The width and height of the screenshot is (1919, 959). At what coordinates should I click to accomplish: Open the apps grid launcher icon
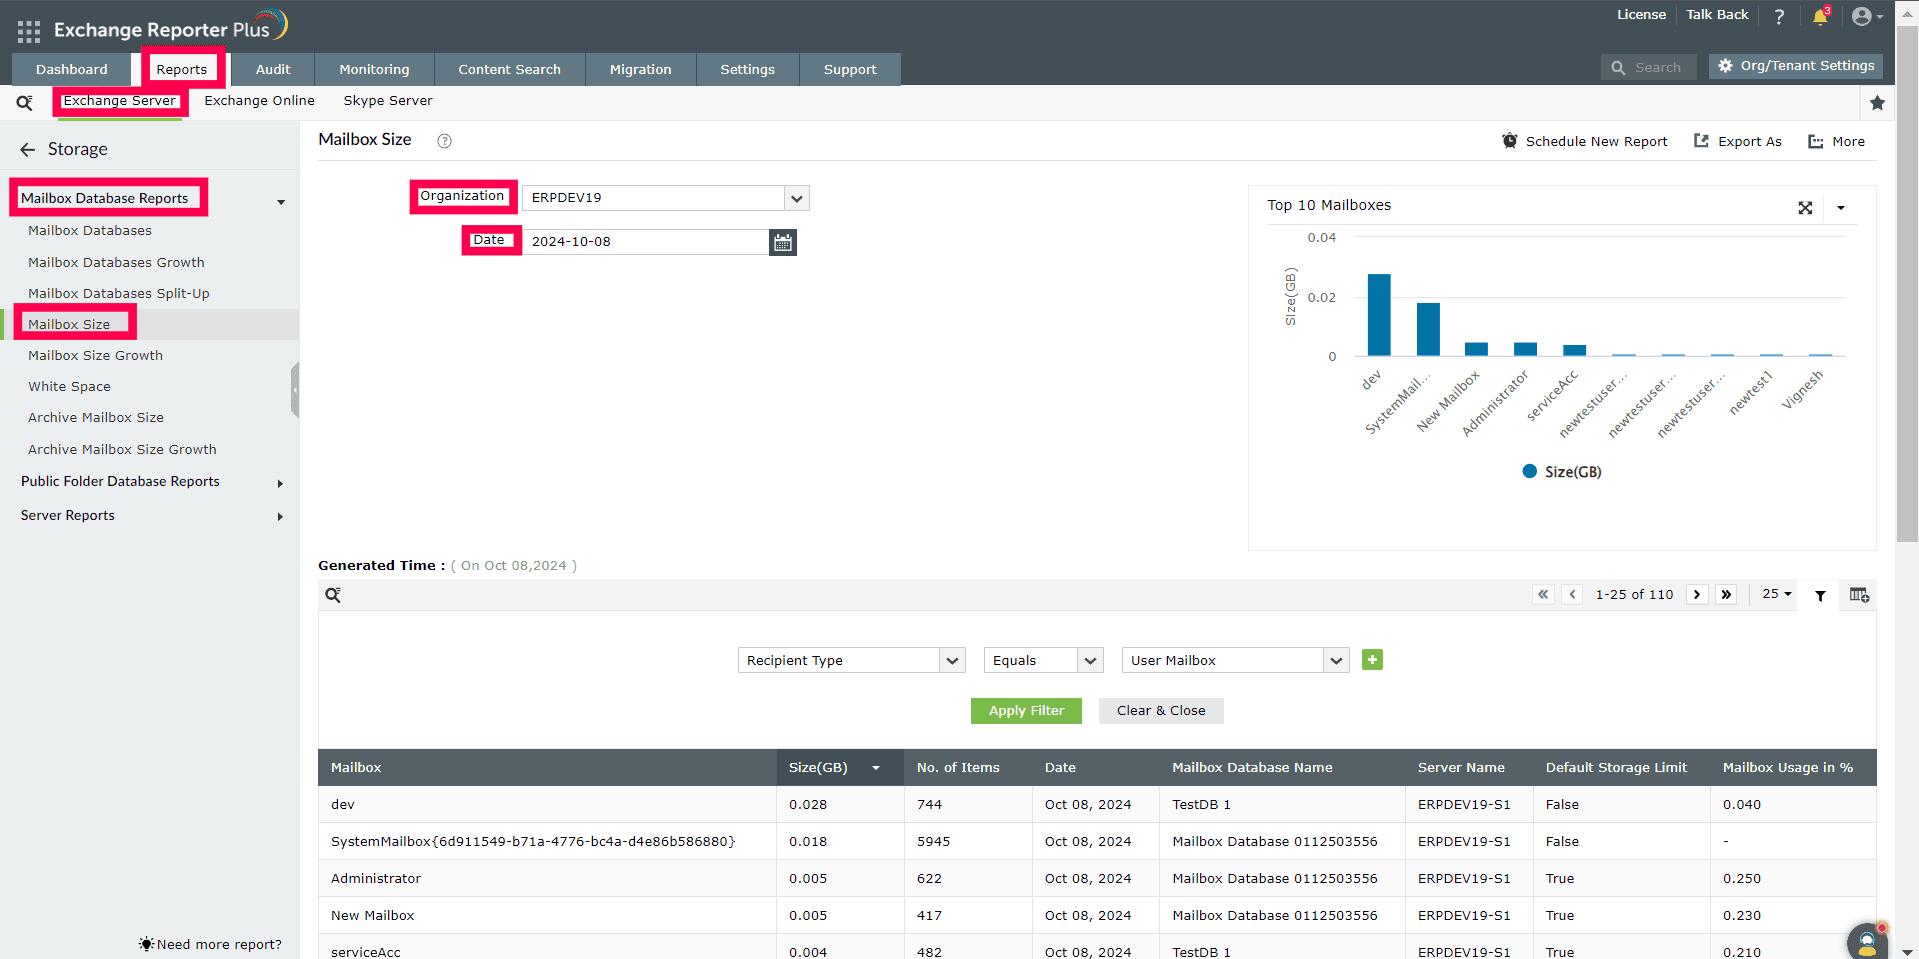[x=29, y=31]
